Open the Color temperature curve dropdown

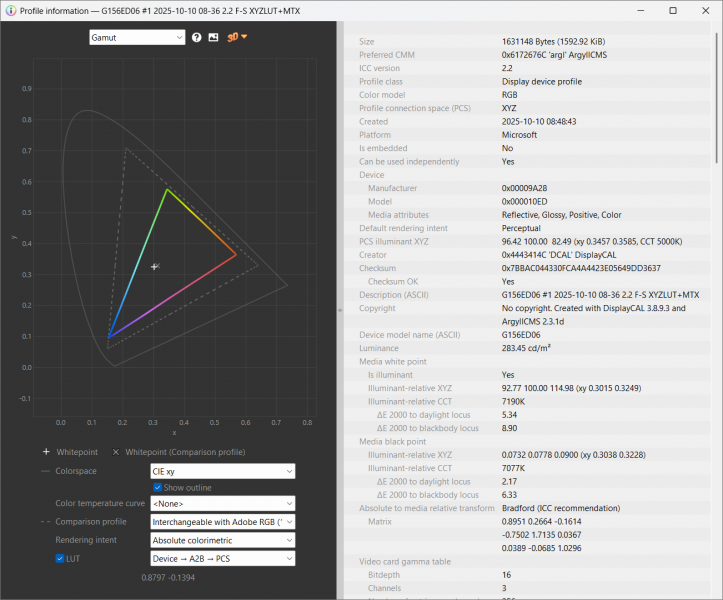(222, 504)
